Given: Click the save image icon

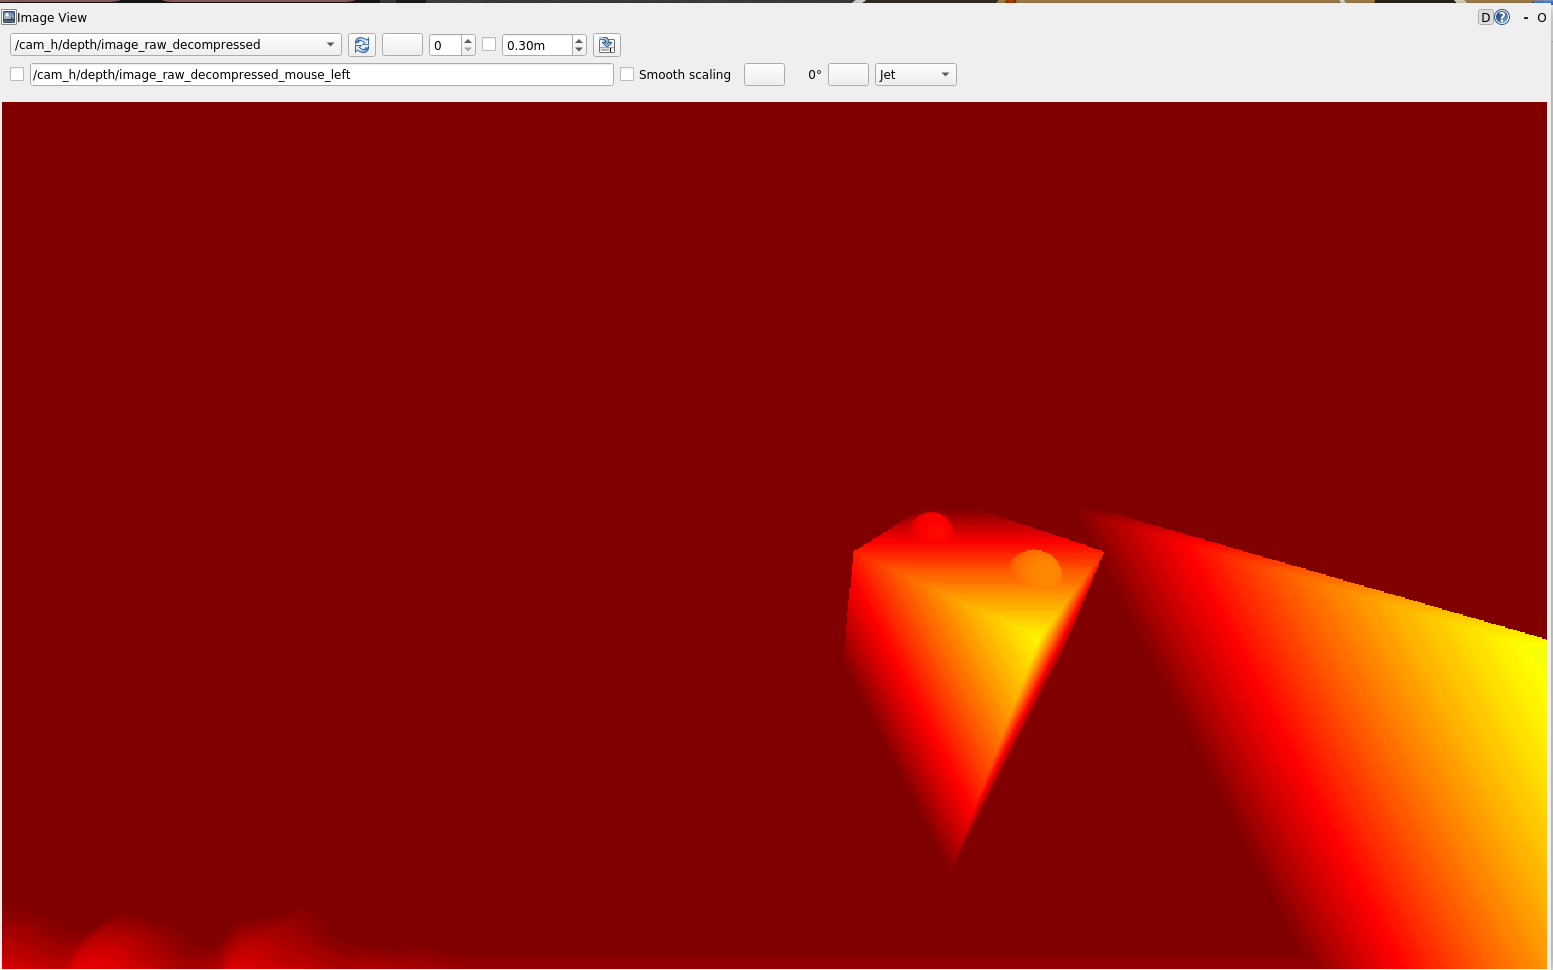Looking at the screenshot, I should [606, 45].
